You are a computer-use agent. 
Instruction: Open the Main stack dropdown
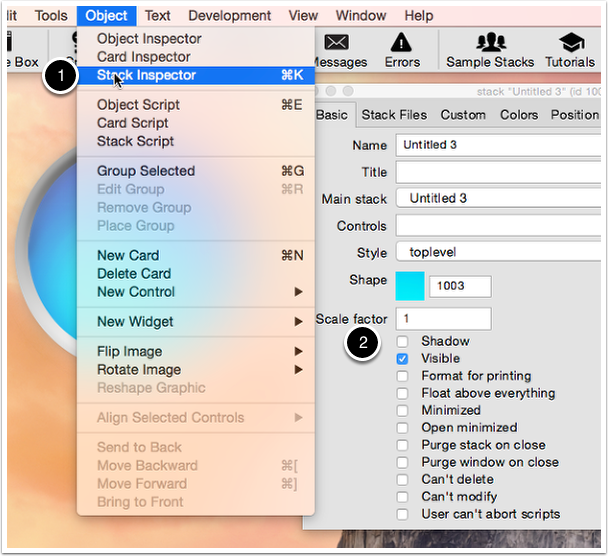pyautogui.click(x=498, y=199)
